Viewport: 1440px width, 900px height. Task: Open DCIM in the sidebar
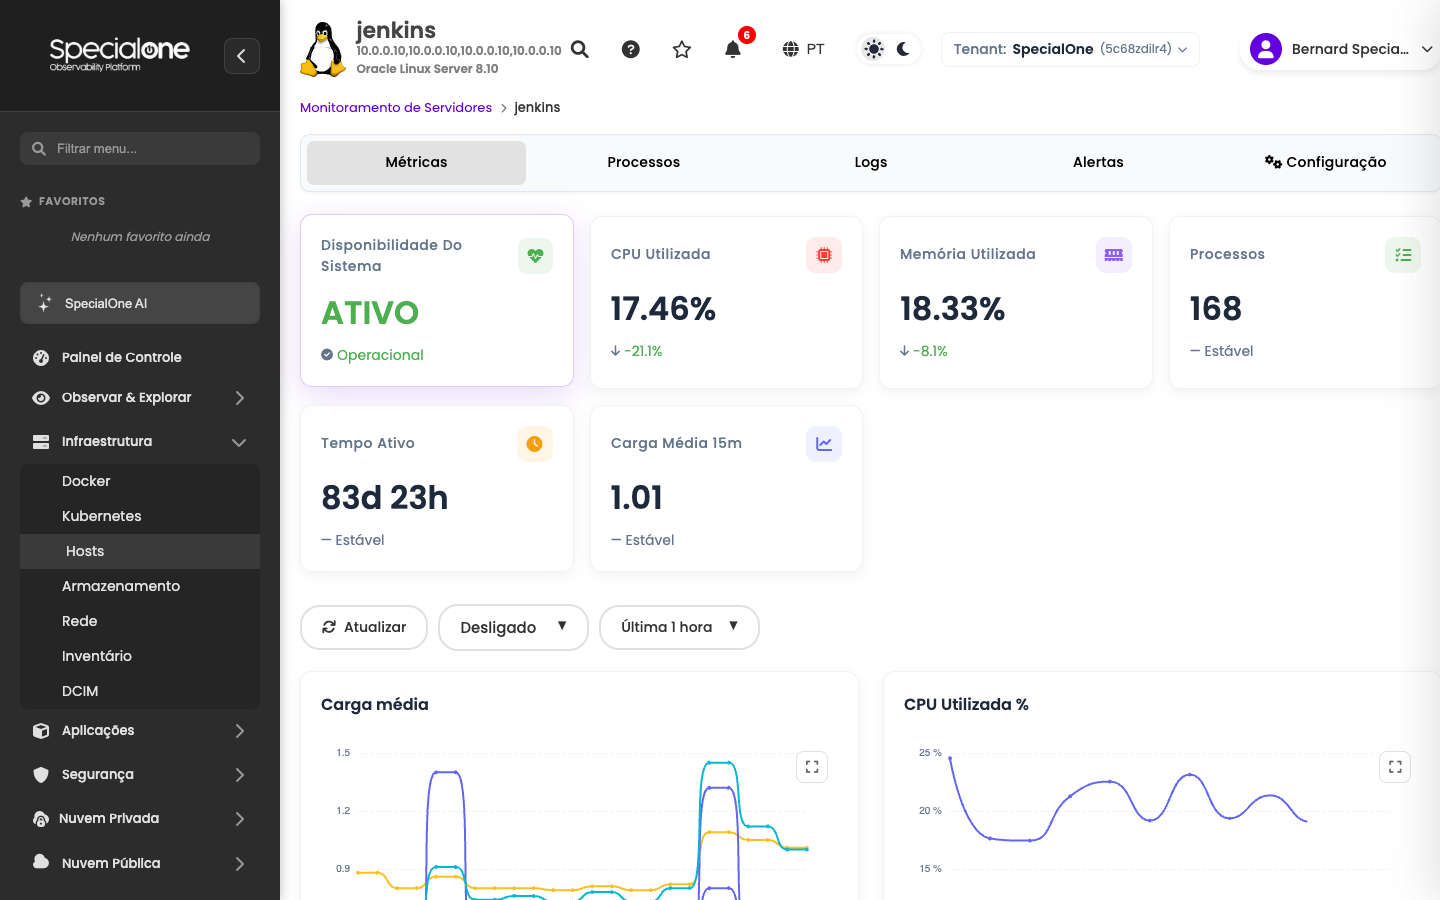[x=140, y=691]
